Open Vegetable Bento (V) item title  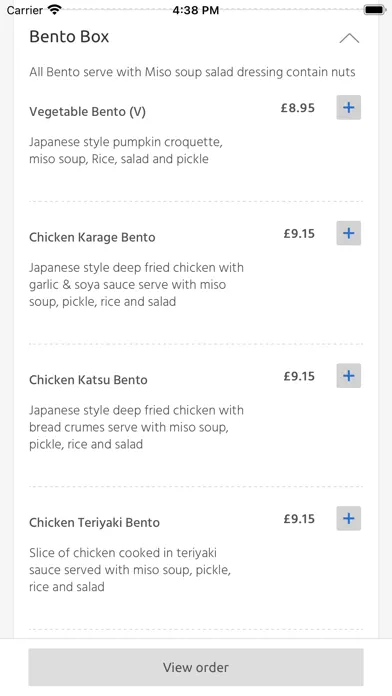pyautogui.click(x=87, y=111)
